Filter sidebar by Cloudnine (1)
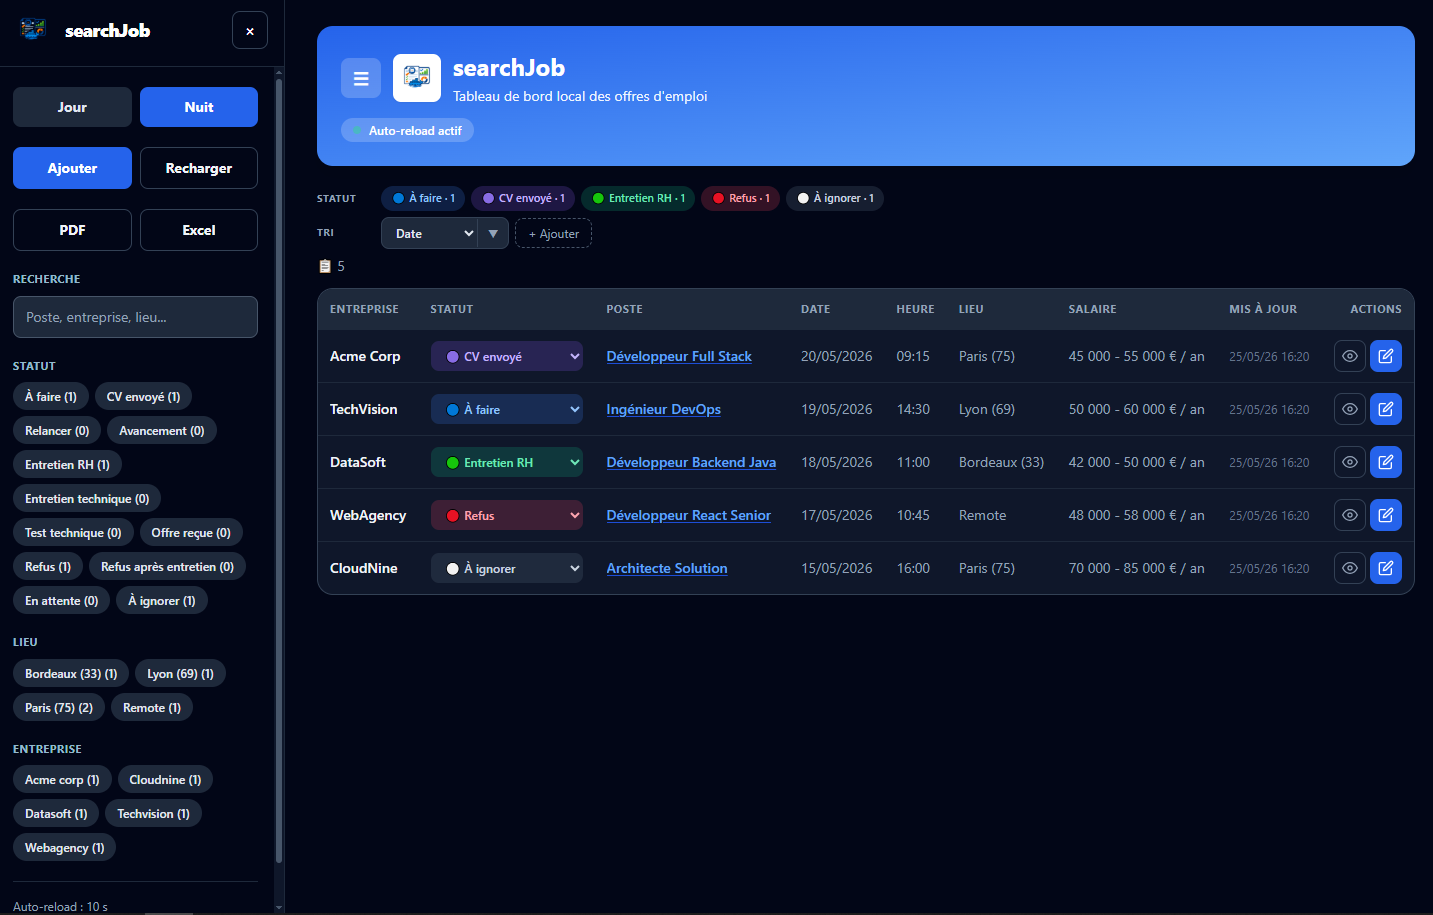The height and width of the screenshot is (915, 1433). point(165,780)
